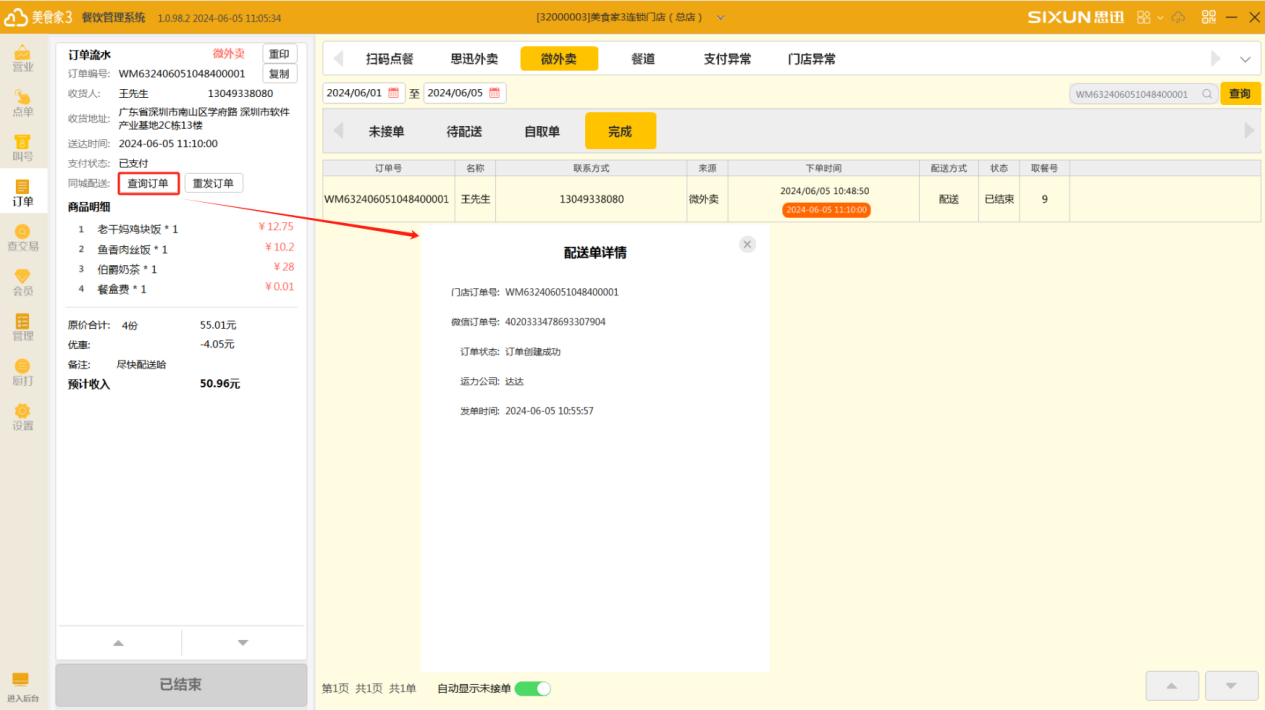Click the 订单号 column header

388,168
